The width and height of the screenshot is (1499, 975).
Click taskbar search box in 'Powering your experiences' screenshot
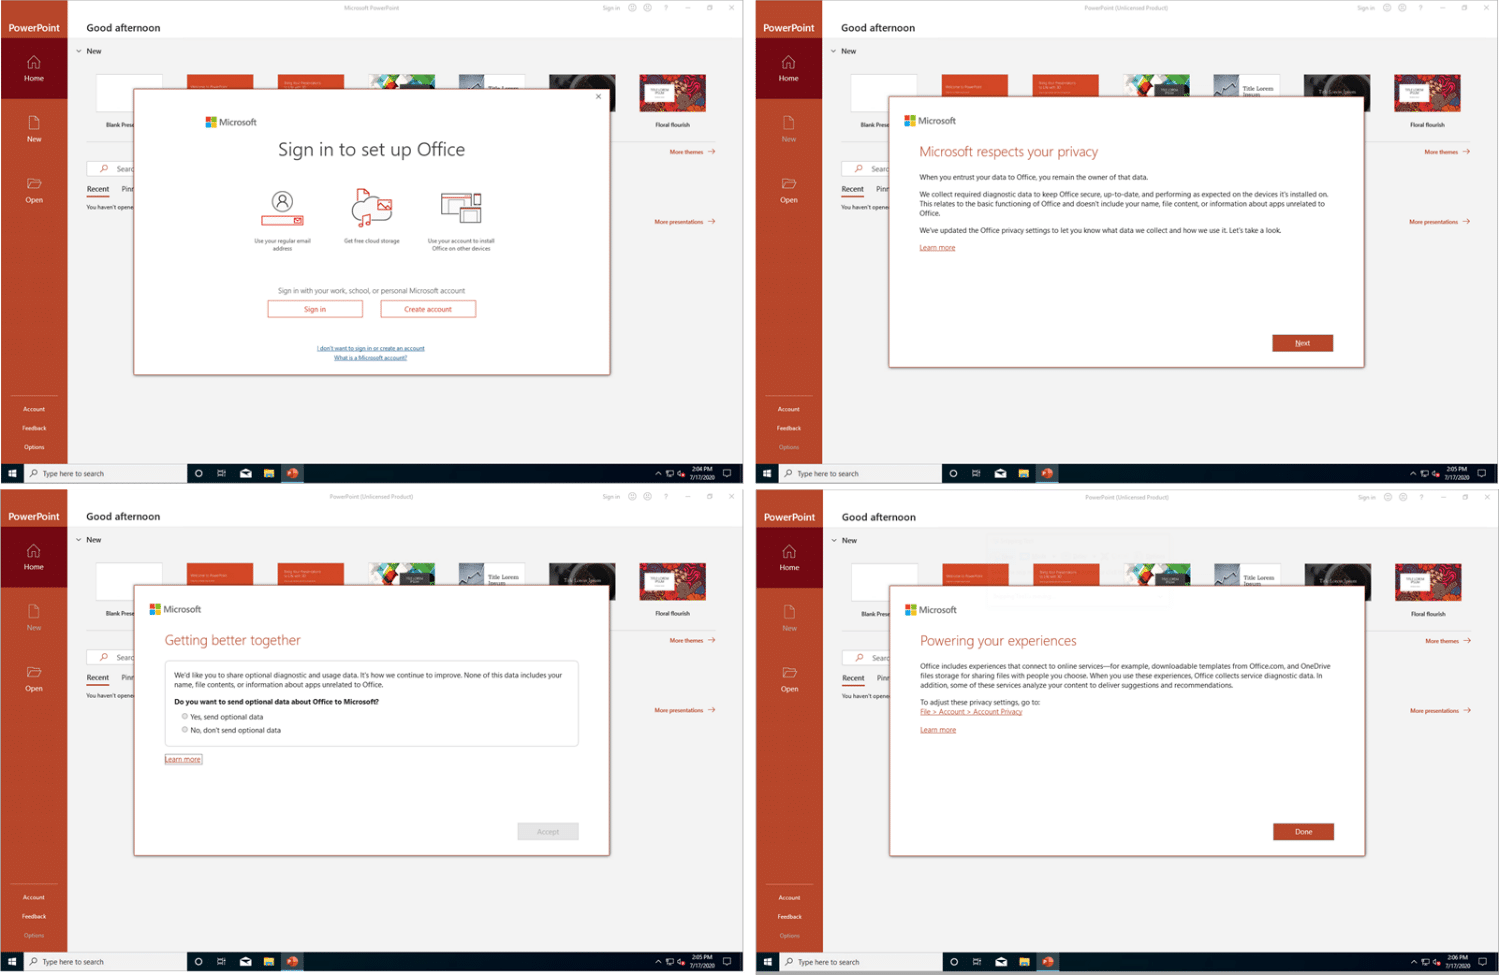point(862,962)
